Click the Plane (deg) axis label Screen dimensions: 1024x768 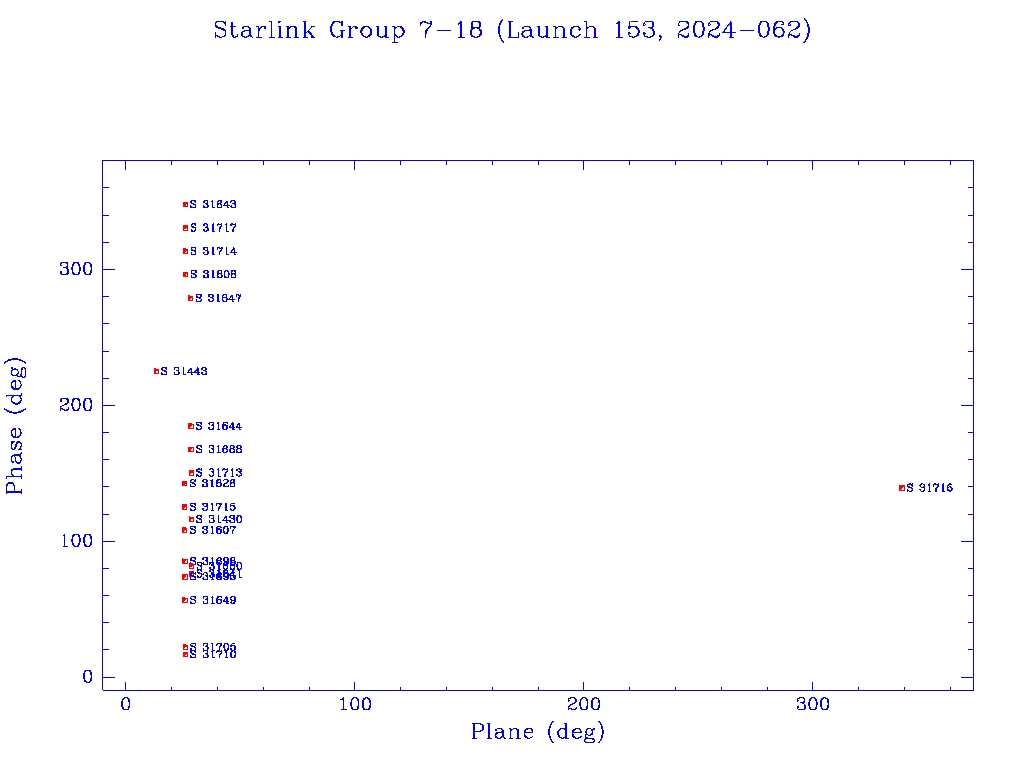click(538, 731)
